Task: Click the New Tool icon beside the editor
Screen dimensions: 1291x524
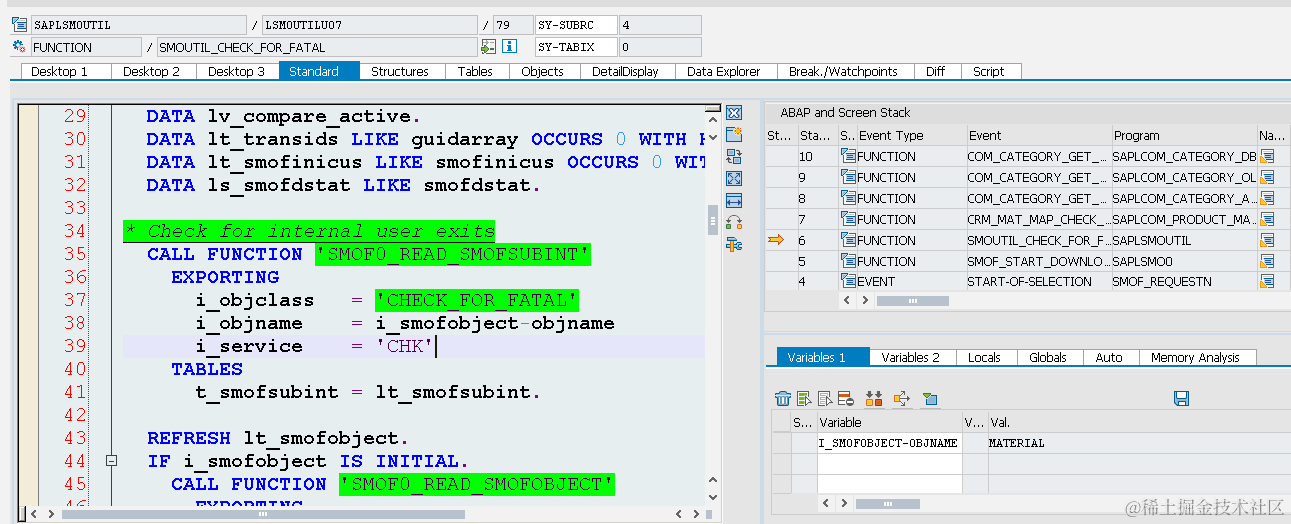Action: (733, 134)
